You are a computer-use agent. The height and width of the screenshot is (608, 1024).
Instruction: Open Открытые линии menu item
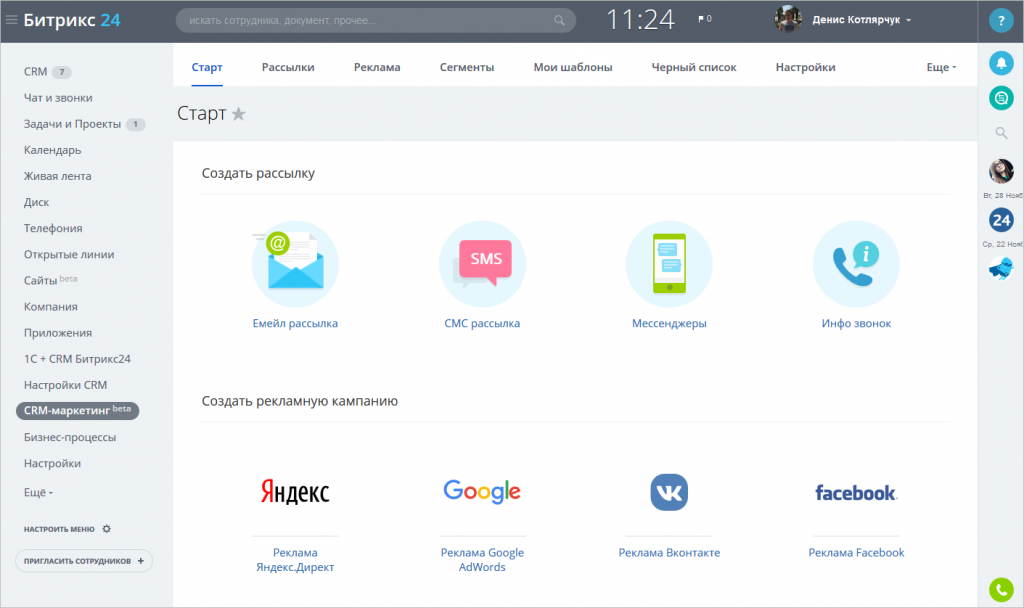point(69,255)
